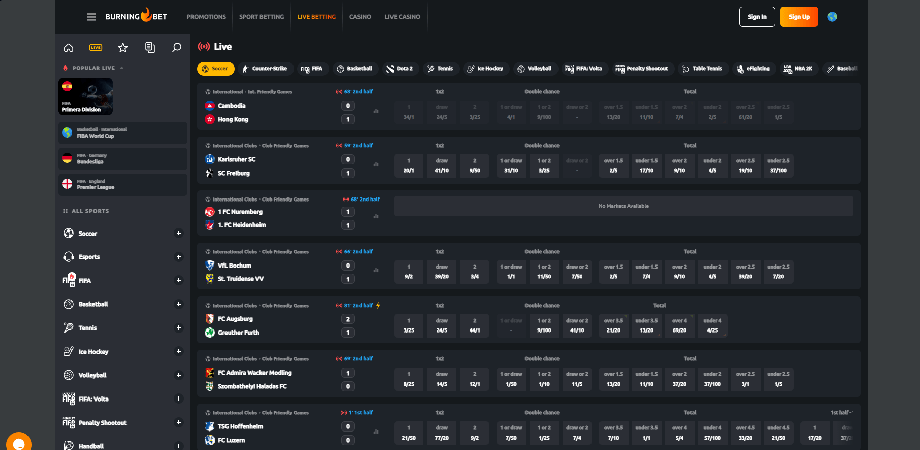Click the Sign In button
The width and height of the screenshot is (920, 450).
(x=757, y=17)
